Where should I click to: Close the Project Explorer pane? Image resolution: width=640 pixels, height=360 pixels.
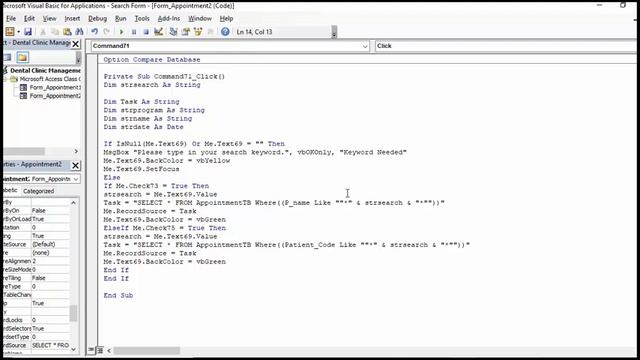76,44
